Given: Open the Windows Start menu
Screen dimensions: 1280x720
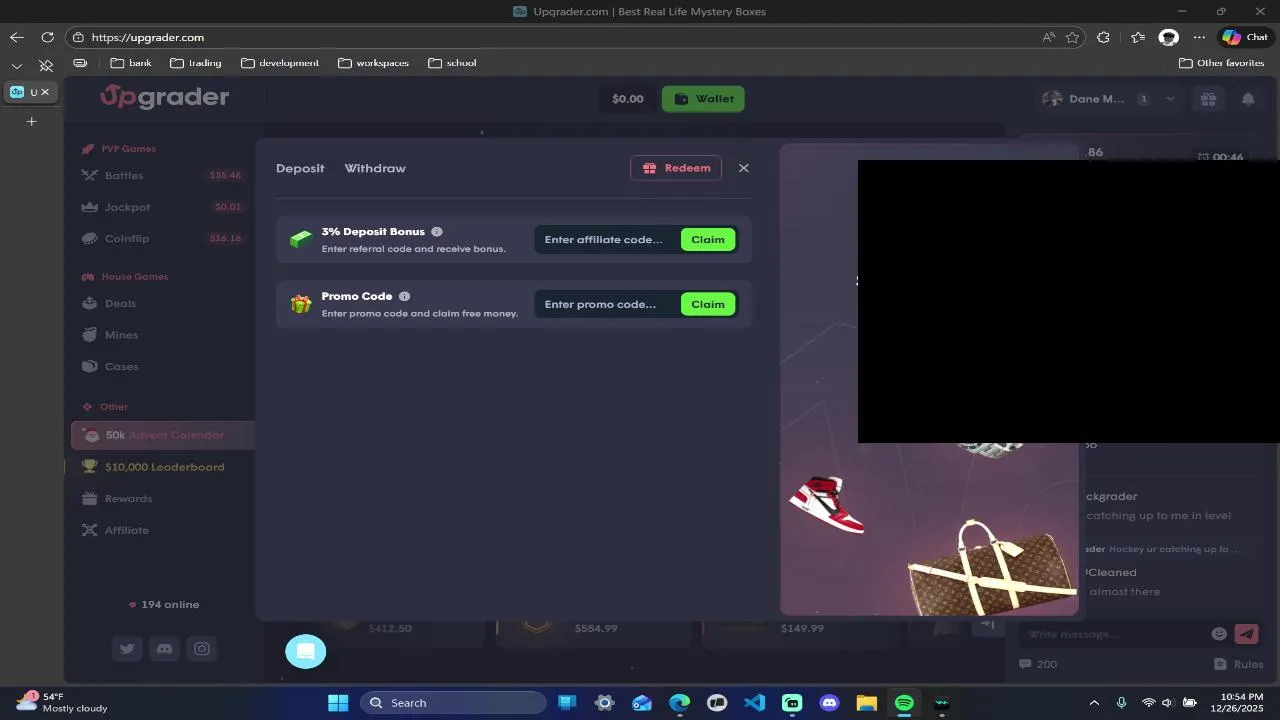Looking at the screenshot, I should (x=338, y=703).
